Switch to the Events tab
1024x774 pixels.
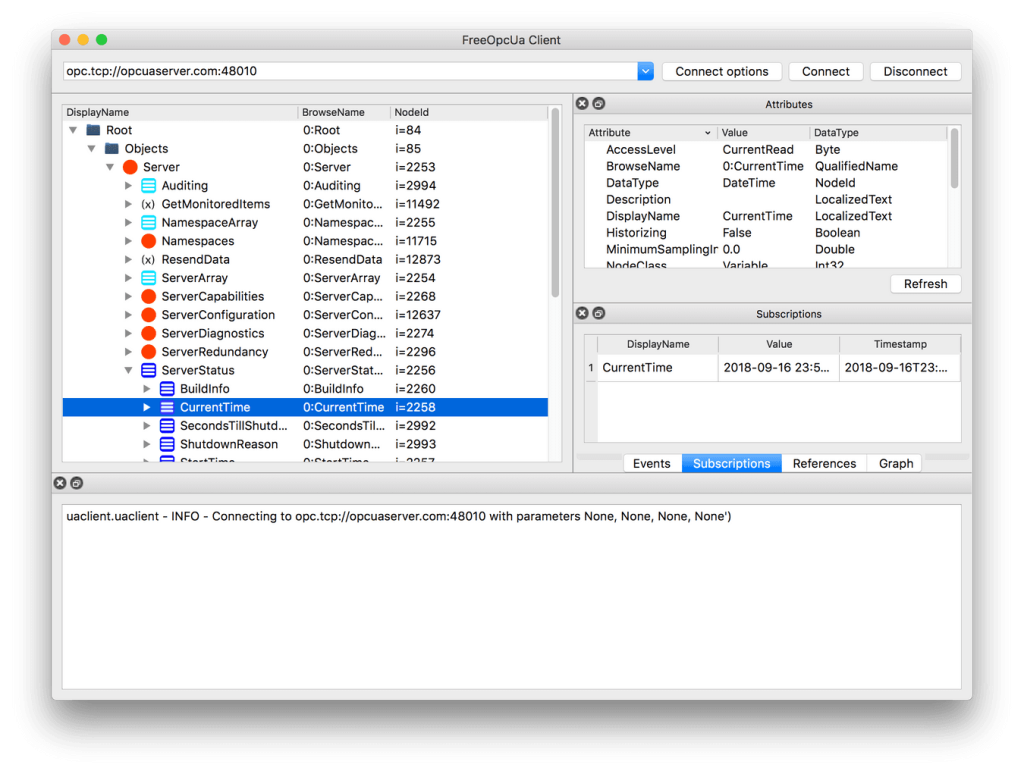pyautogui.click(x=651, y=463)
